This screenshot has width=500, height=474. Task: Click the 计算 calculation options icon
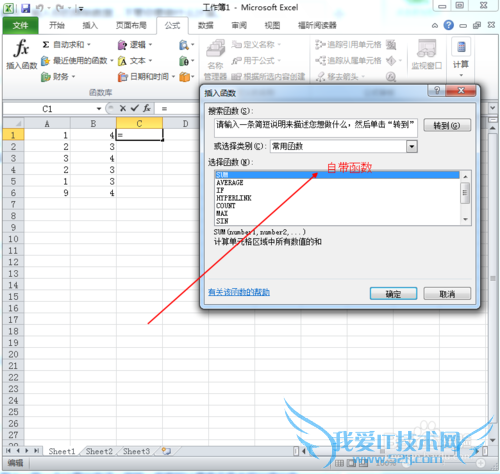tap(461, 47)
